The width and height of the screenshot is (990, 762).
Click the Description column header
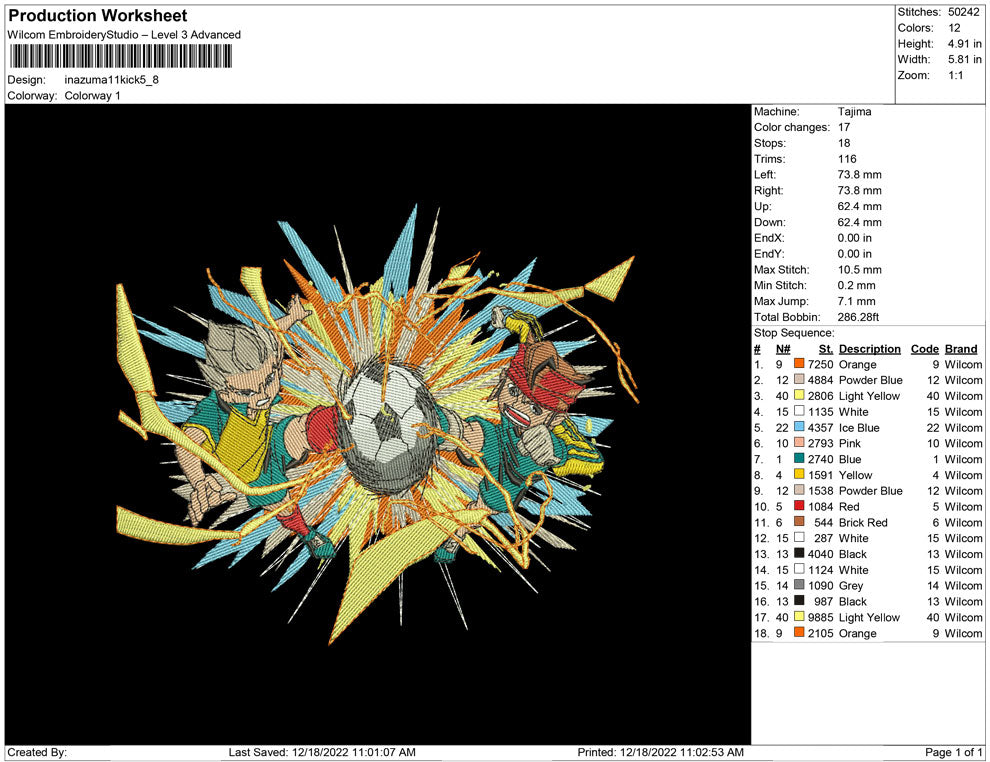tap(869, 349)
